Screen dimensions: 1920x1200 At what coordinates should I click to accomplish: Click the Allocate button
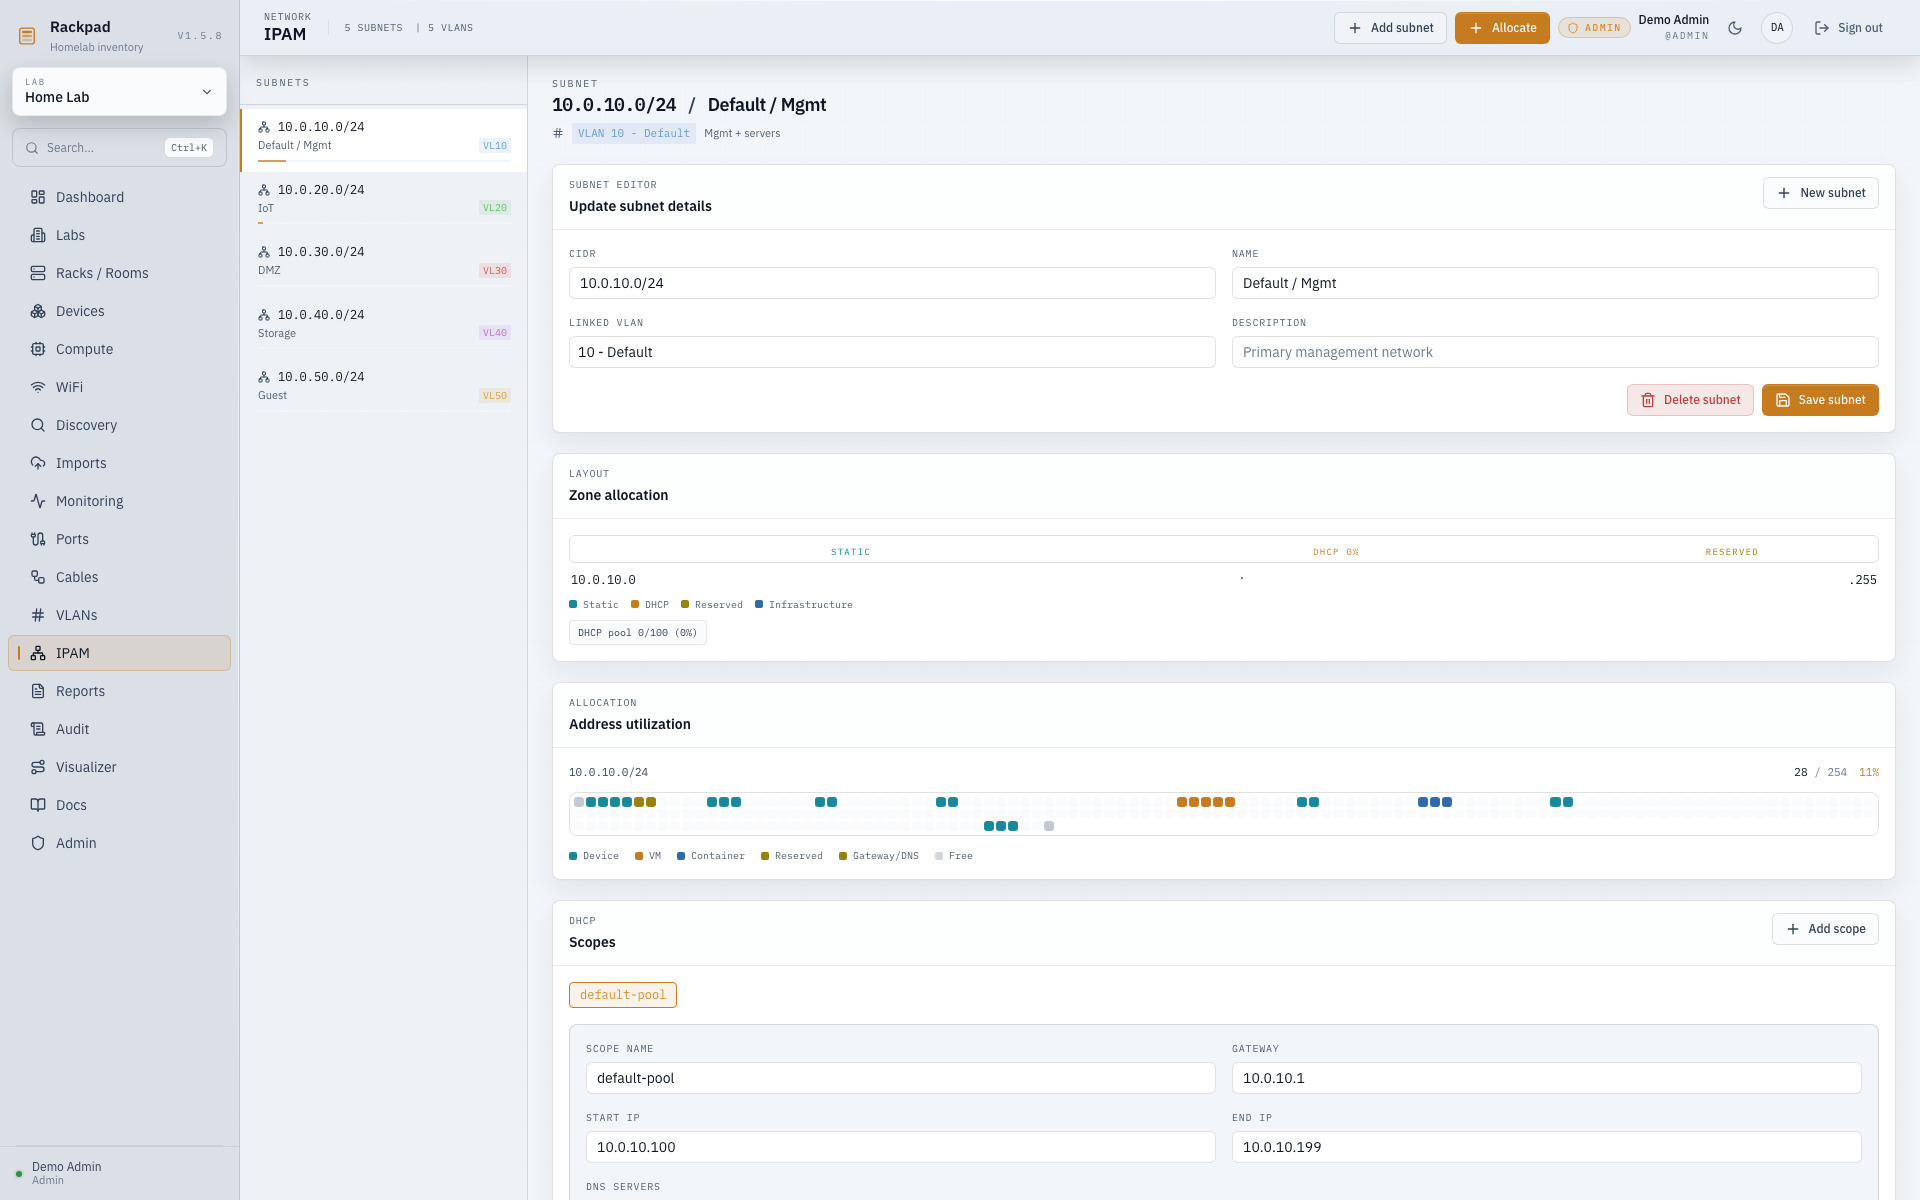(1502, 28)
